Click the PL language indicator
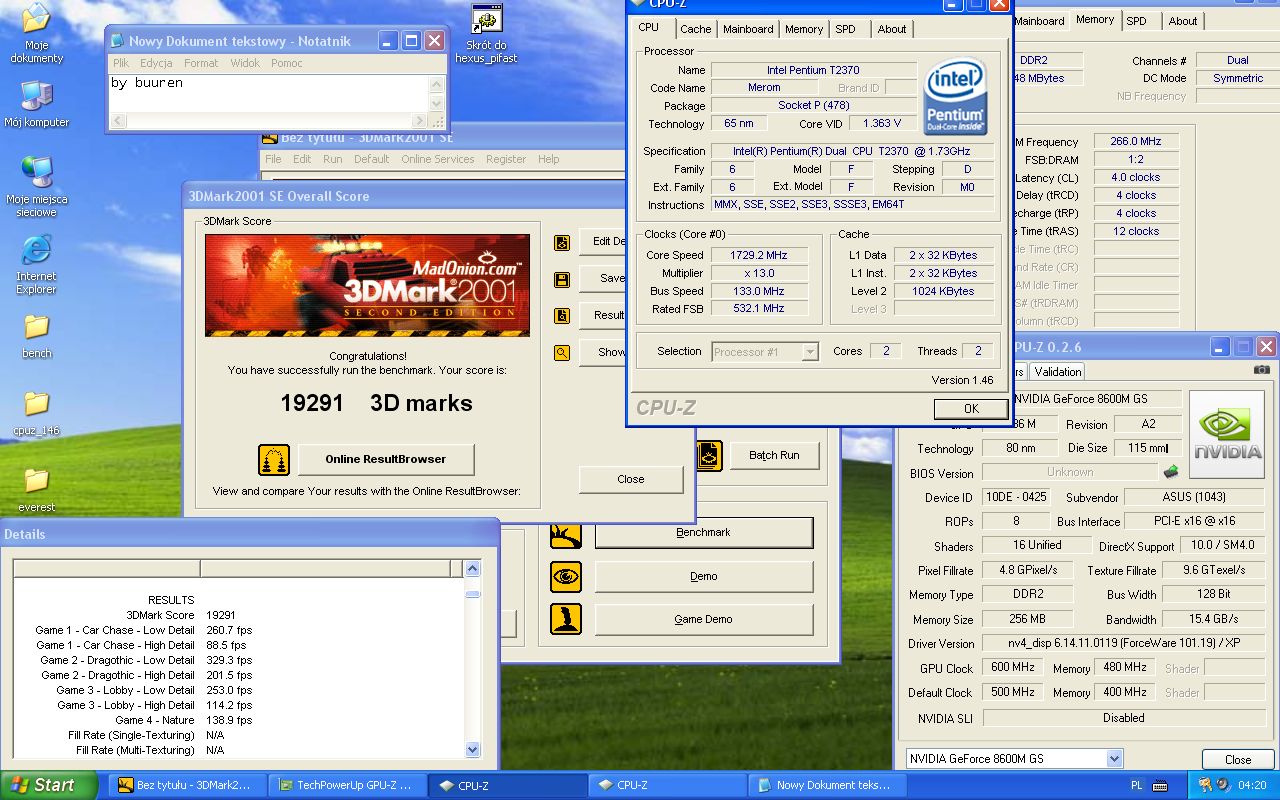The height and width of the screenshot is (800, 1280). (x=1137, y=785)
